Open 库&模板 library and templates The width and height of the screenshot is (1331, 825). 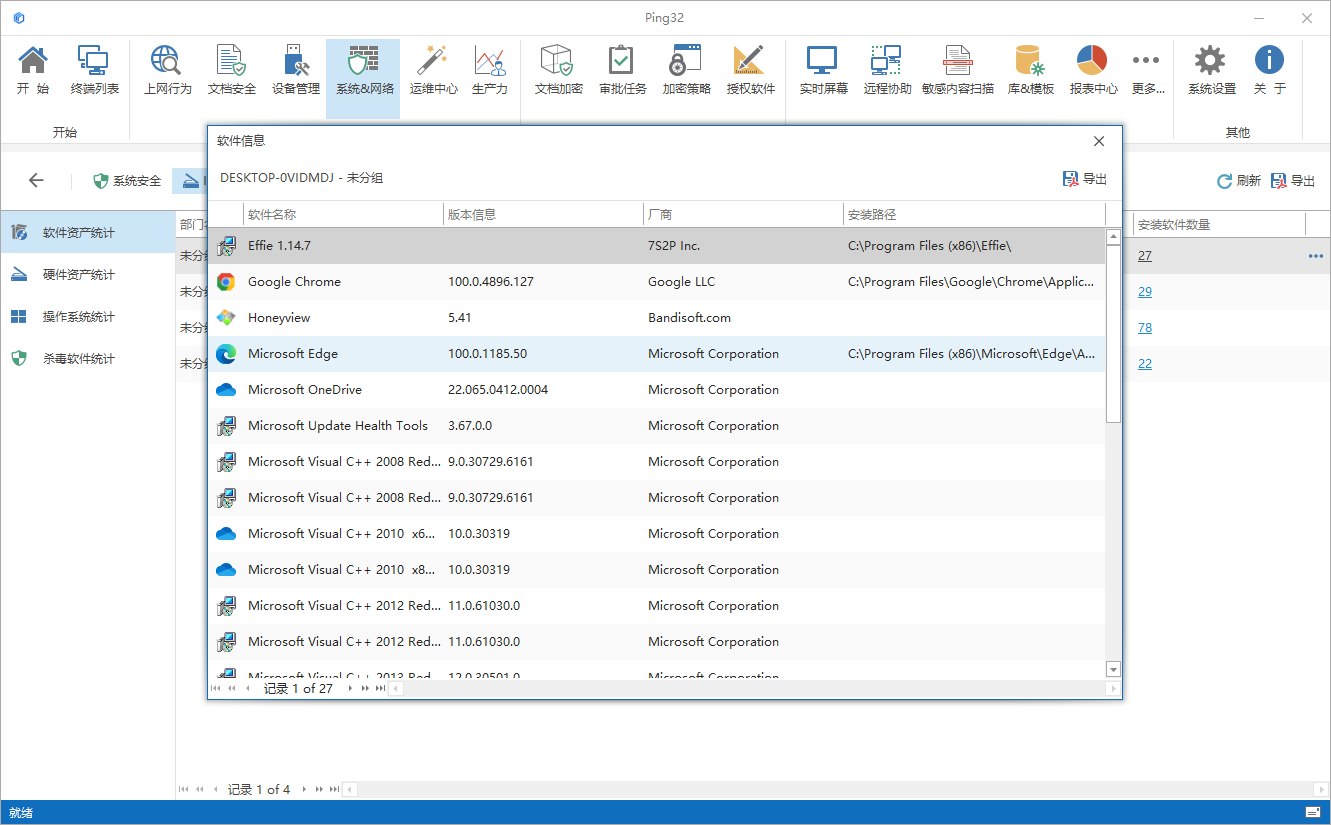tap(1030, 70)
